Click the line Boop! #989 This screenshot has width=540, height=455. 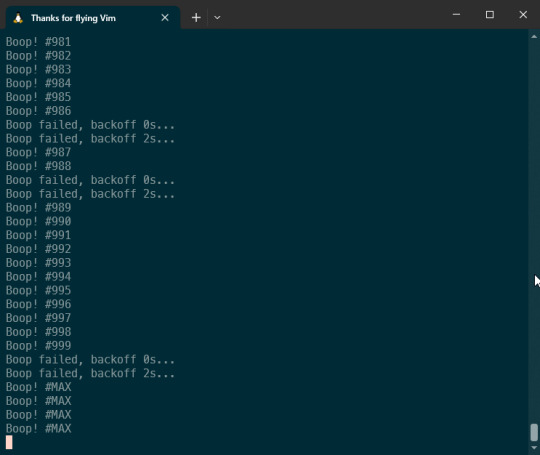[x=39, y=208]
